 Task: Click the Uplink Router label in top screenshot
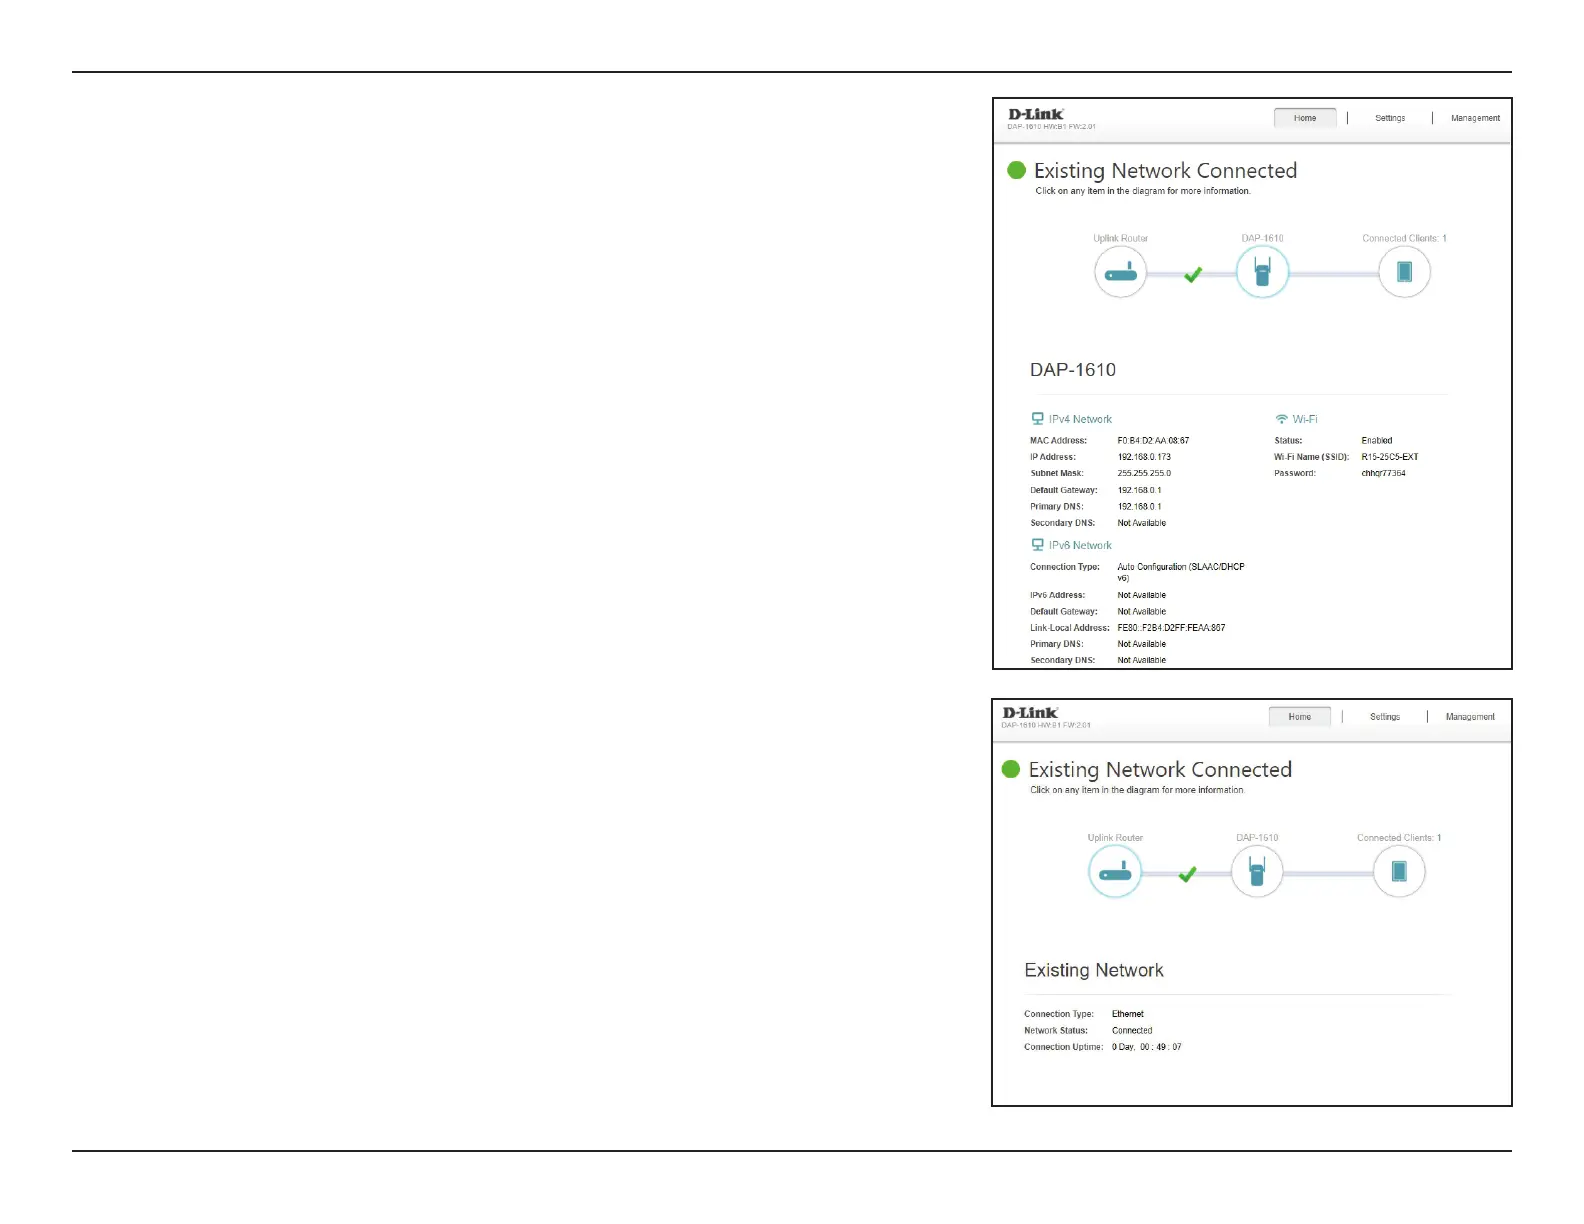pyautogui.click(x=1120, y=238)
